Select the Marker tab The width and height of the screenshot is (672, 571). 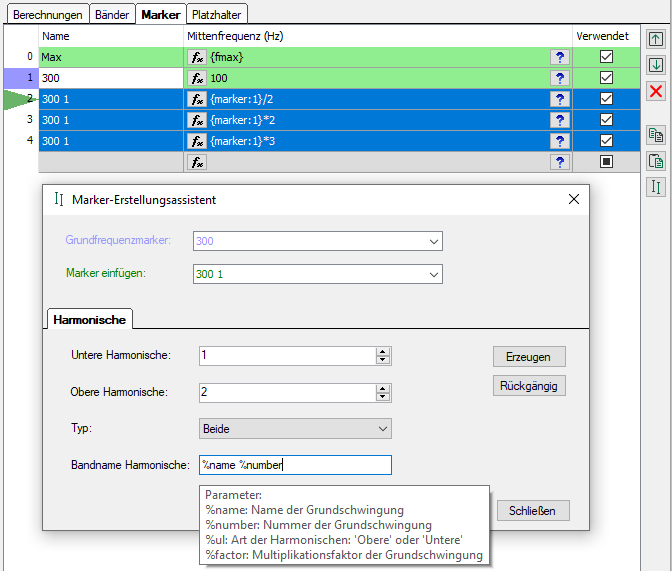(x=161, y=15)
